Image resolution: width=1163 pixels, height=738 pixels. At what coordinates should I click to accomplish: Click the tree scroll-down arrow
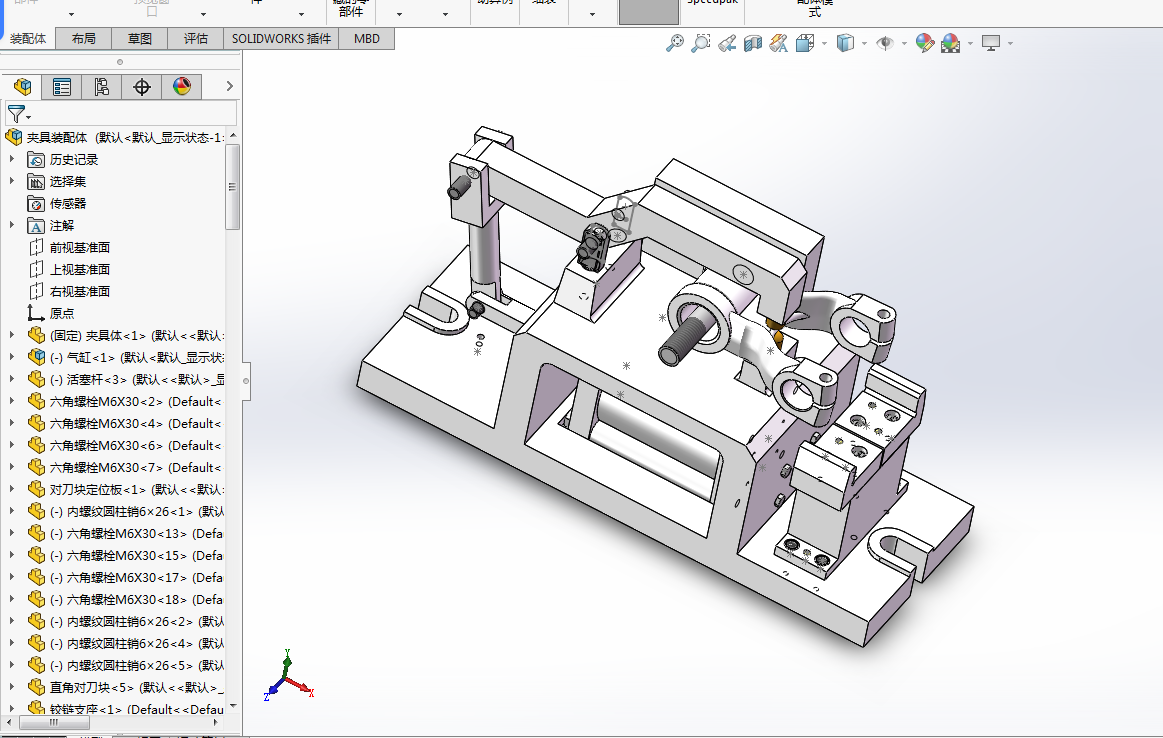[233, 706]
